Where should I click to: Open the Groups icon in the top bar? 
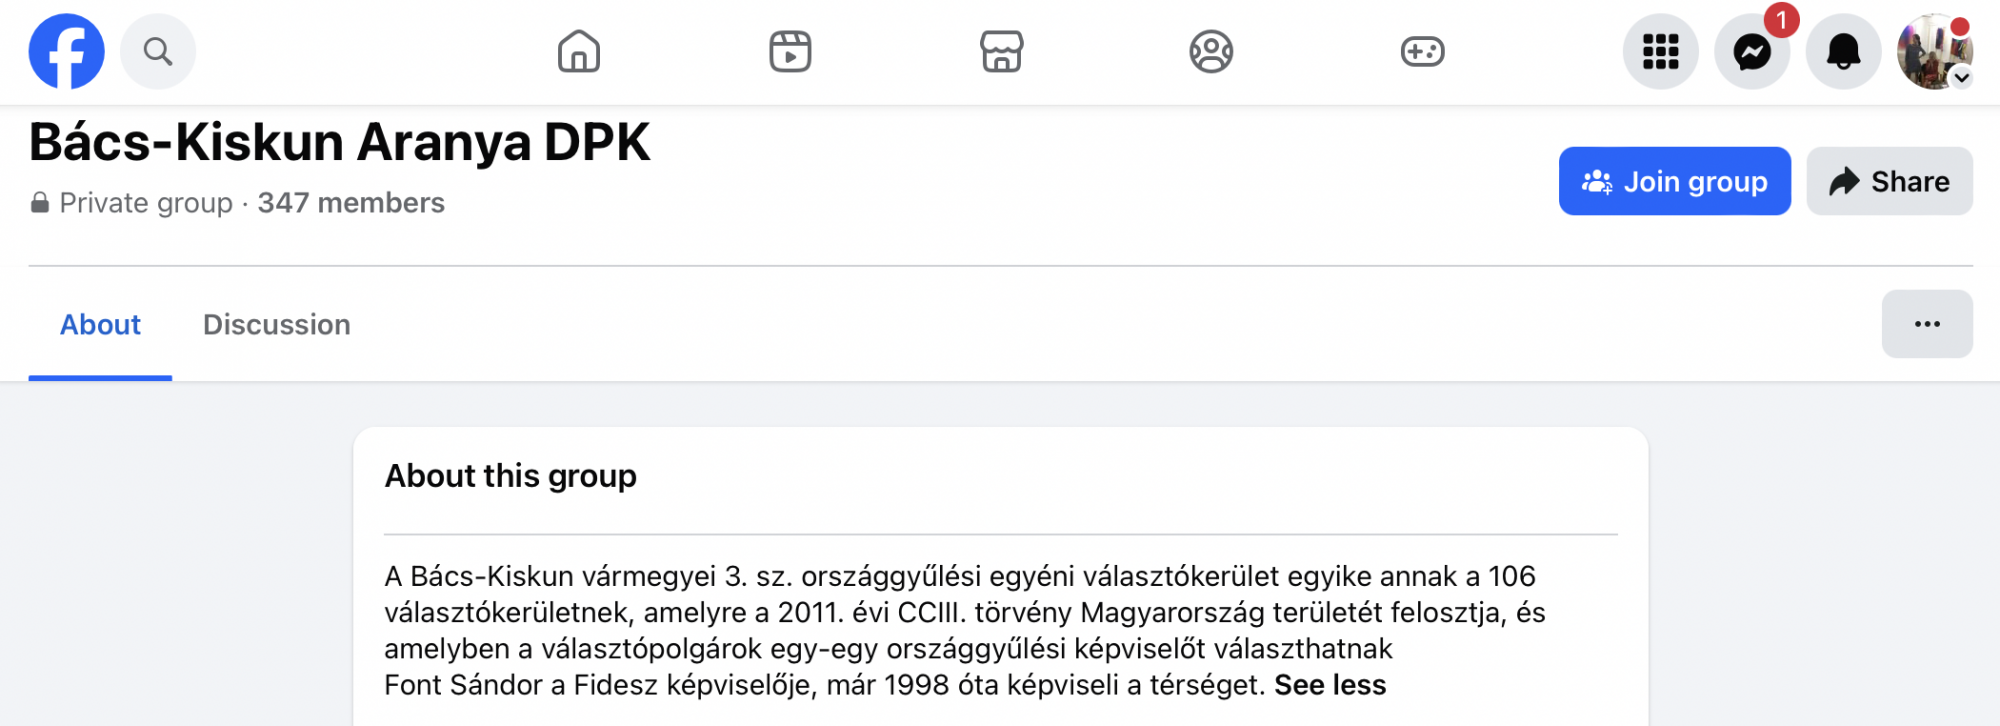pos(1211,51)
